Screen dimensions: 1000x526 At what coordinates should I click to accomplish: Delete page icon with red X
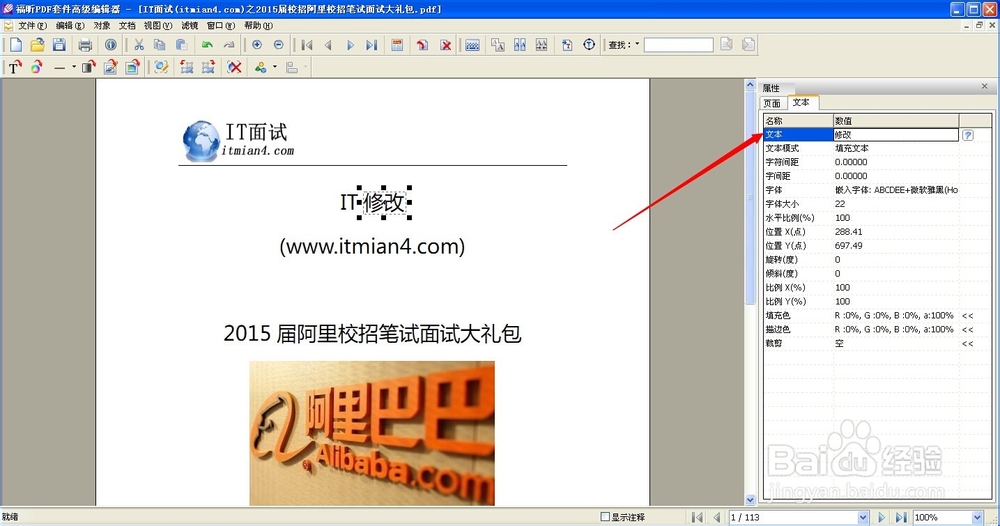(446, 45)
